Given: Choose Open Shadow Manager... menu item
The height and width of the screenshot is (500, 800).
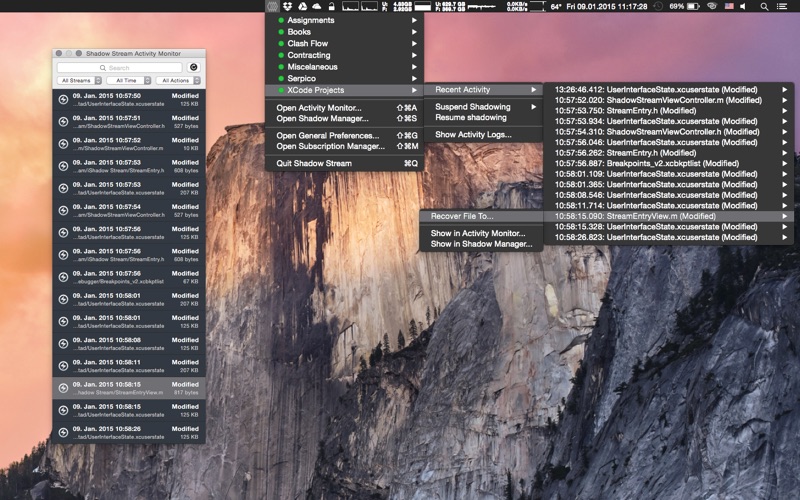Looking at the screenshot, I should tap(344, 118).
